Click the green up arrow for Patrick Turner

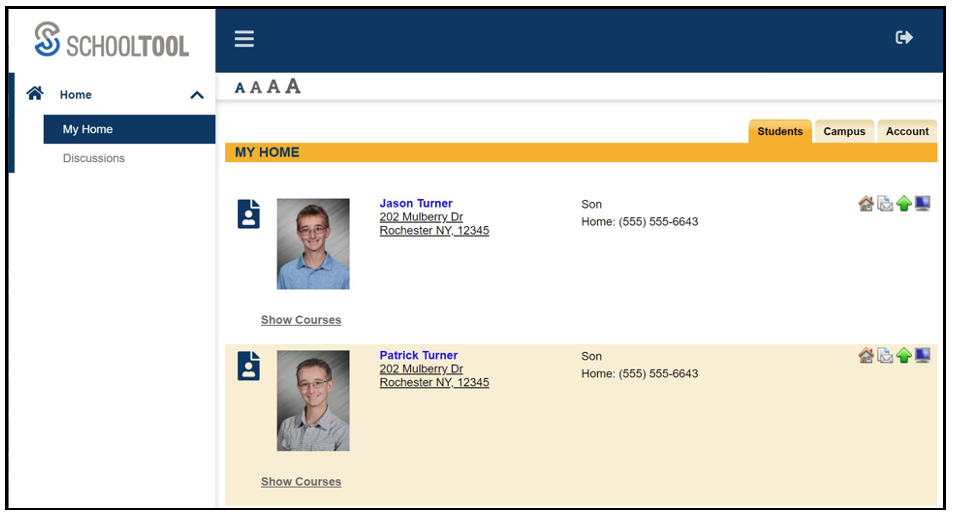904,356
